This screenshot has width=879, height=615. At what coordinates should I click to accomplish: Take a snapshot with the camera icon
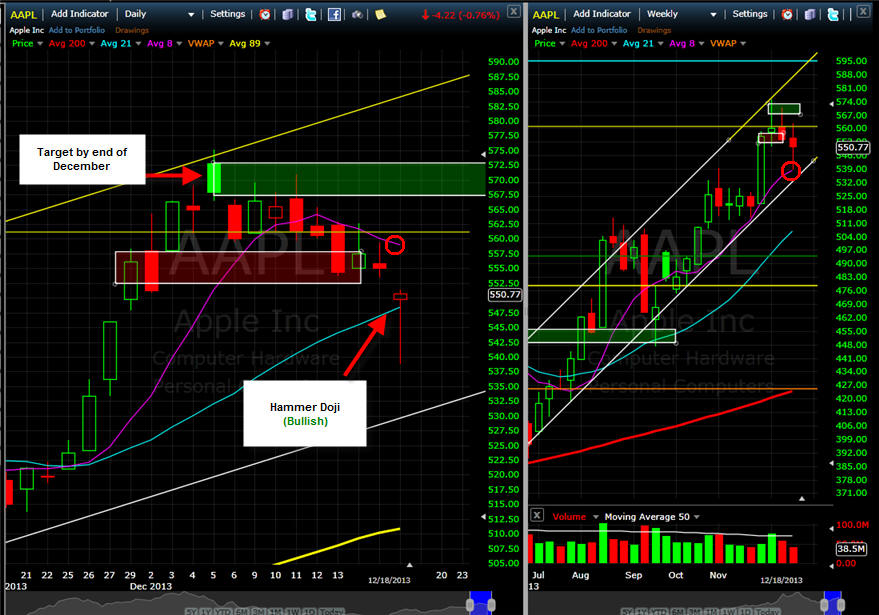357,15
